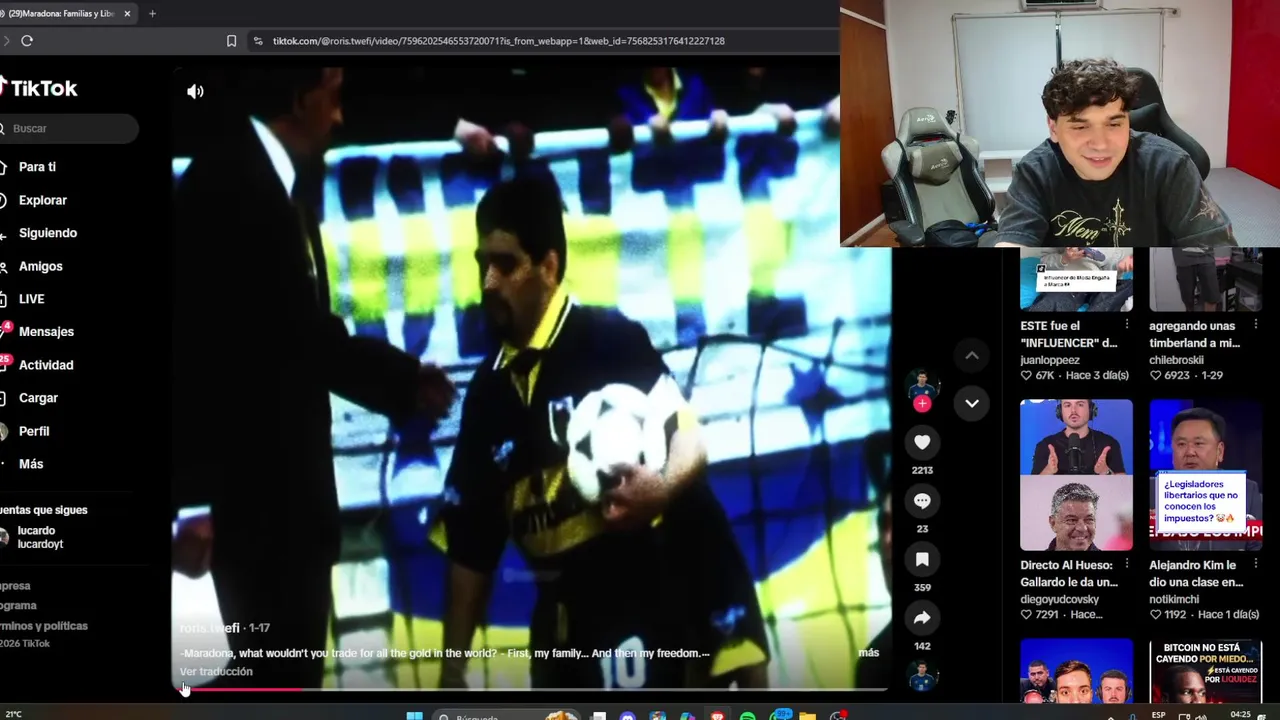Viewport: 1280px width, 720px height.
Task: Like the juanloppeez video showing 67K
Action: point(1026,376)
